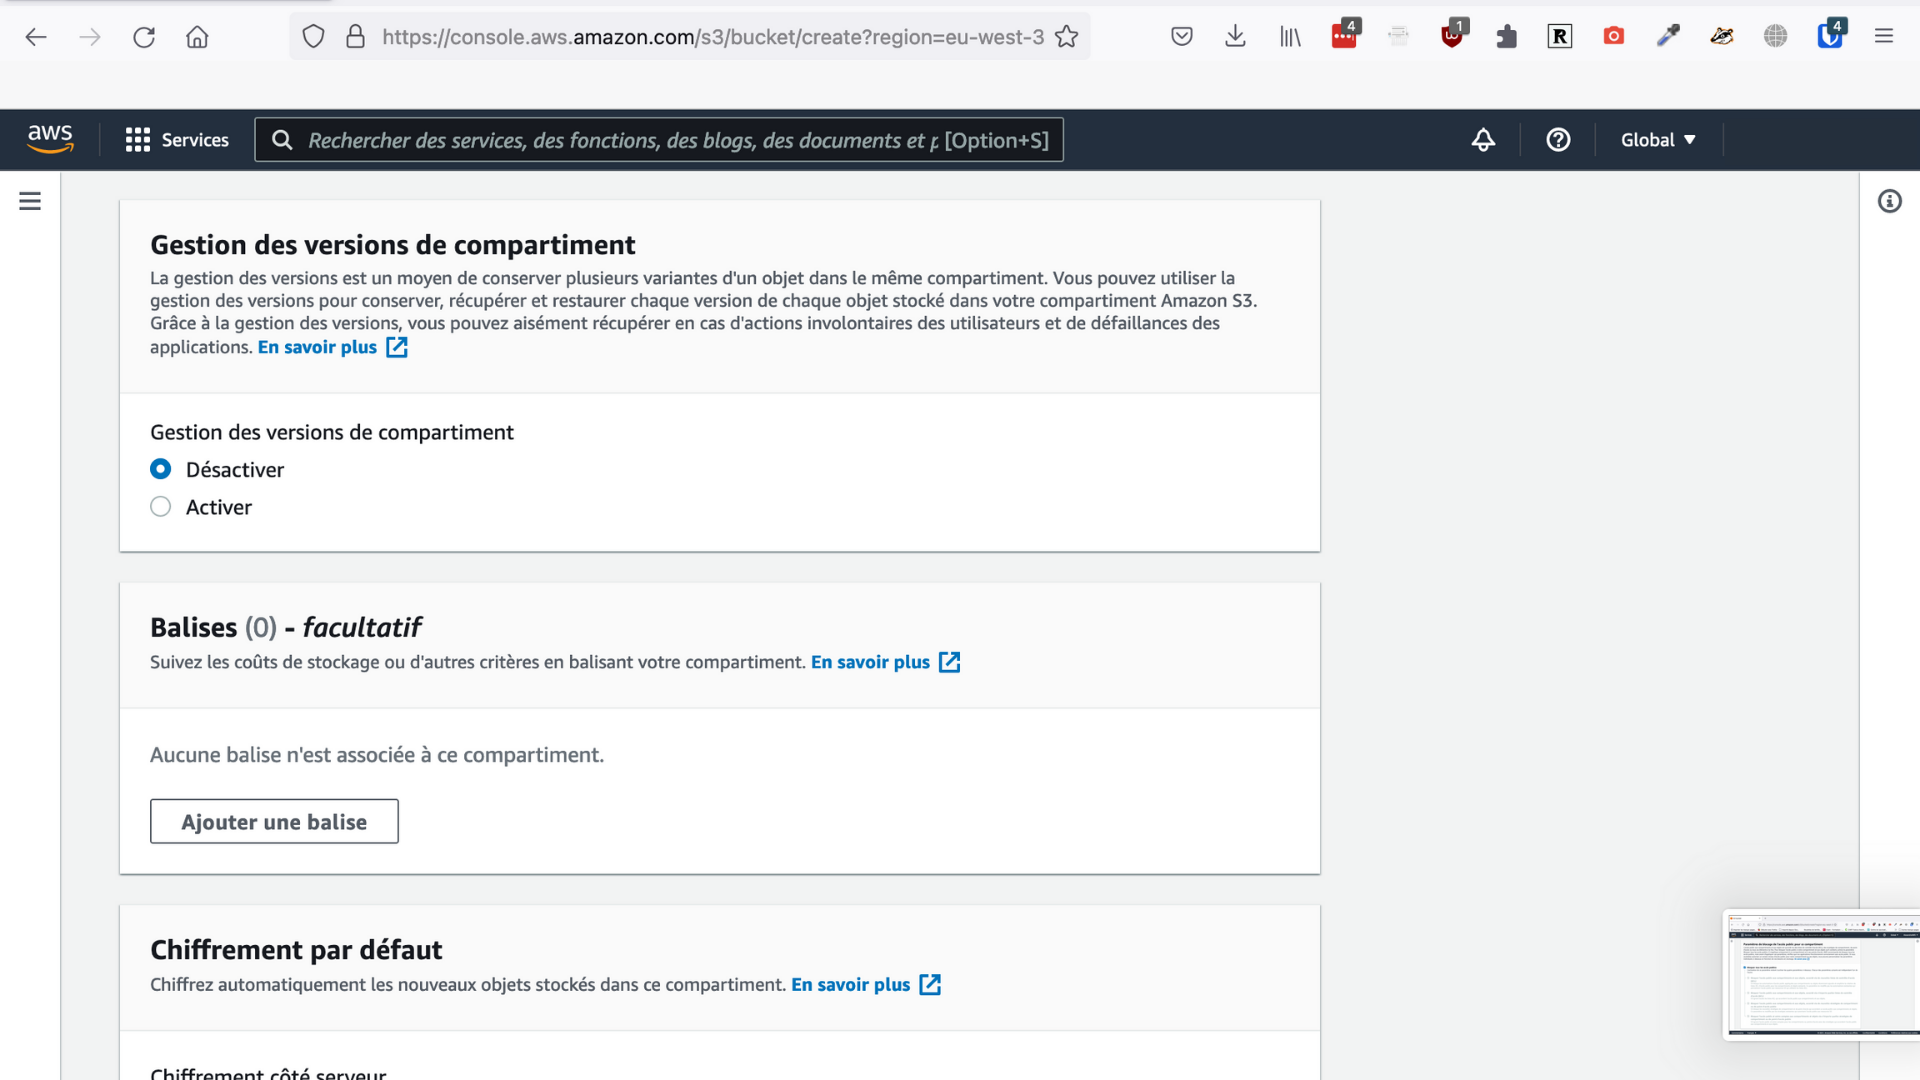Open the screenshot camera extension
The image size is (1920, 1080).
1613,36
